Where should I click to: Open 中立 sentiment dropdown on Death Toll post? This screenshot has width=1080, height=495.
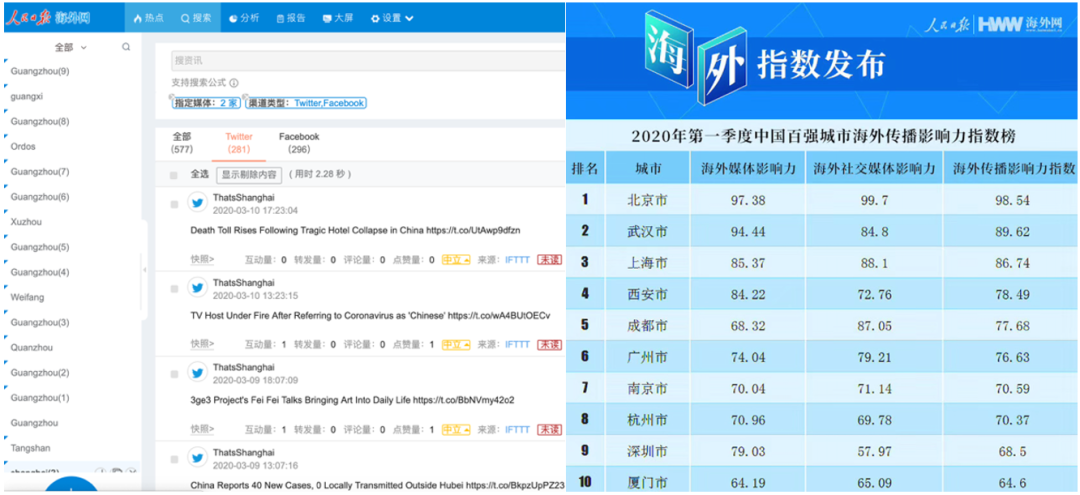pos(456,260)
